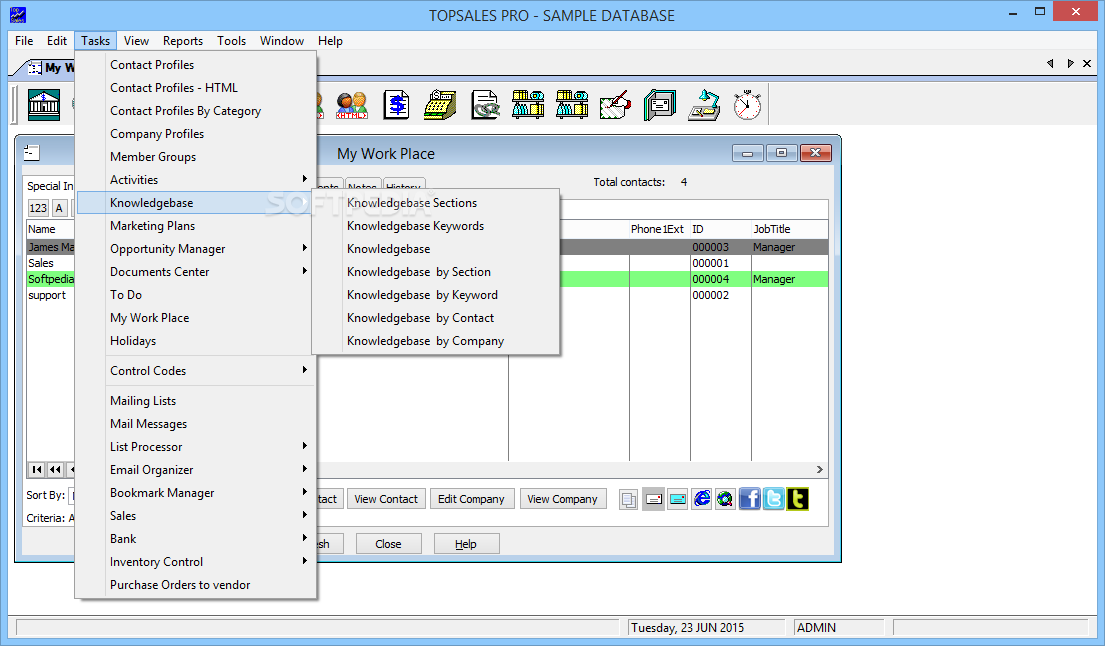Click the globe with magnifier icon
The image size is (1105, 646).
pos(725,499)
